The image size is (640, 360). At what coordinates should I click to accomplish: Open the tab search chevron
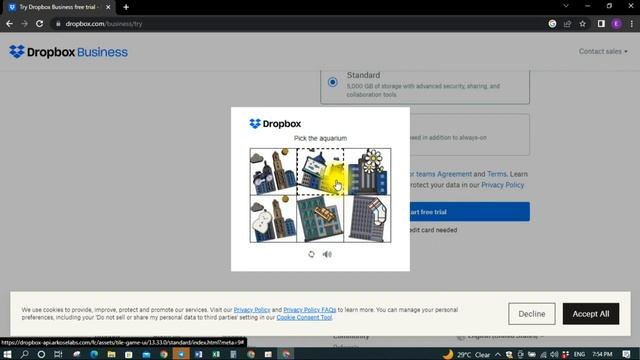[x=566, y=6]
